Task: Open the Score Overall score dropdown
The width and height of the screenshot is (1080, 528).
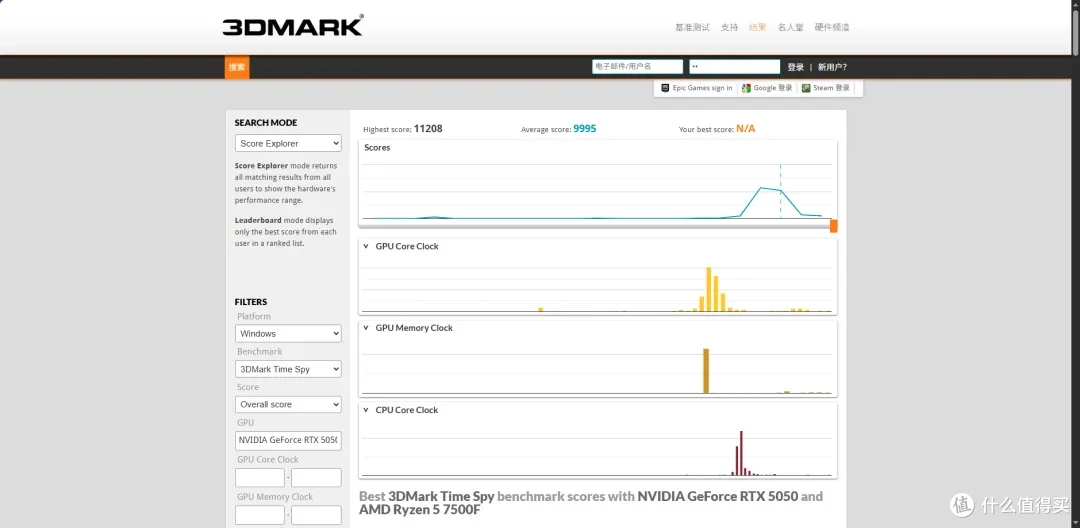Action: pyautogui.click(x=288, y=405)
